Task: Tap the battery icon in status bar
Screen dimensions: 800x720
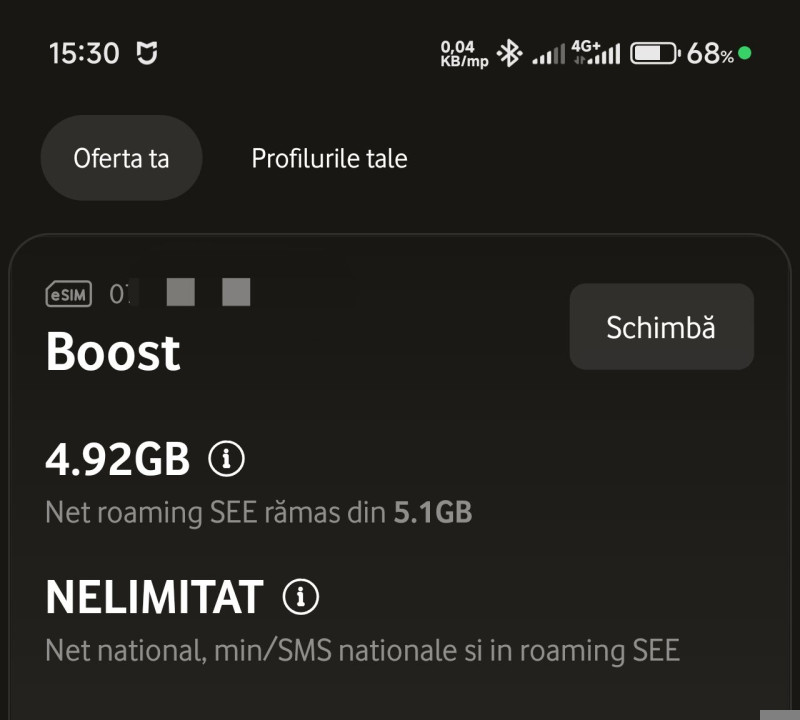Action: click(655, 53)
